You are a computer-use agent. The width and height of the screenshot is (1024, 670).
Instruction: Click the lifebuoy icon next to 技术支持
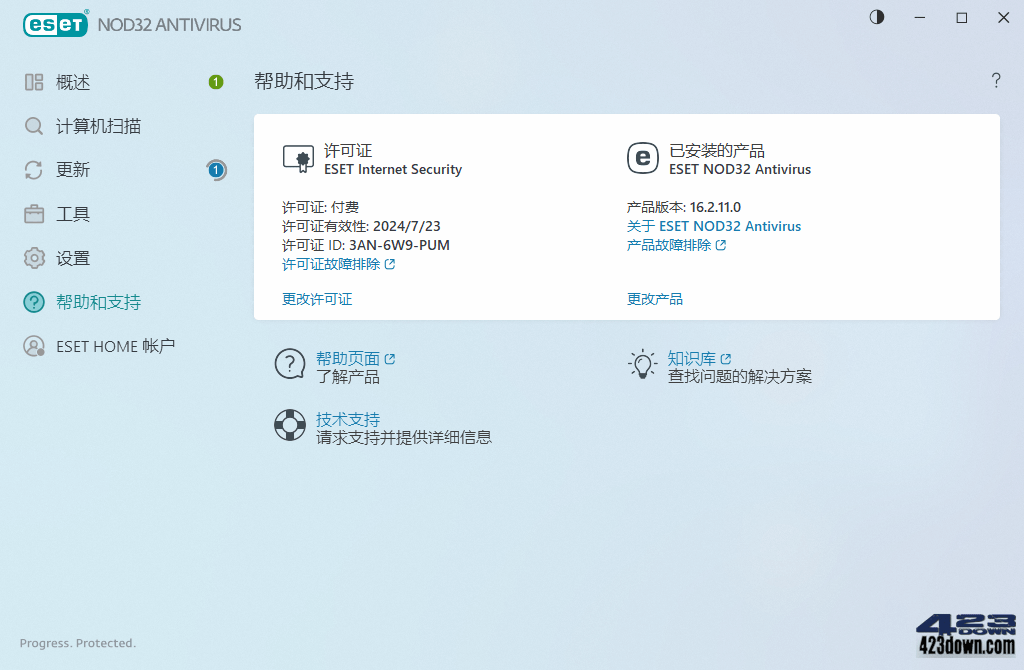pyautogui.click(x=289, y=425)
